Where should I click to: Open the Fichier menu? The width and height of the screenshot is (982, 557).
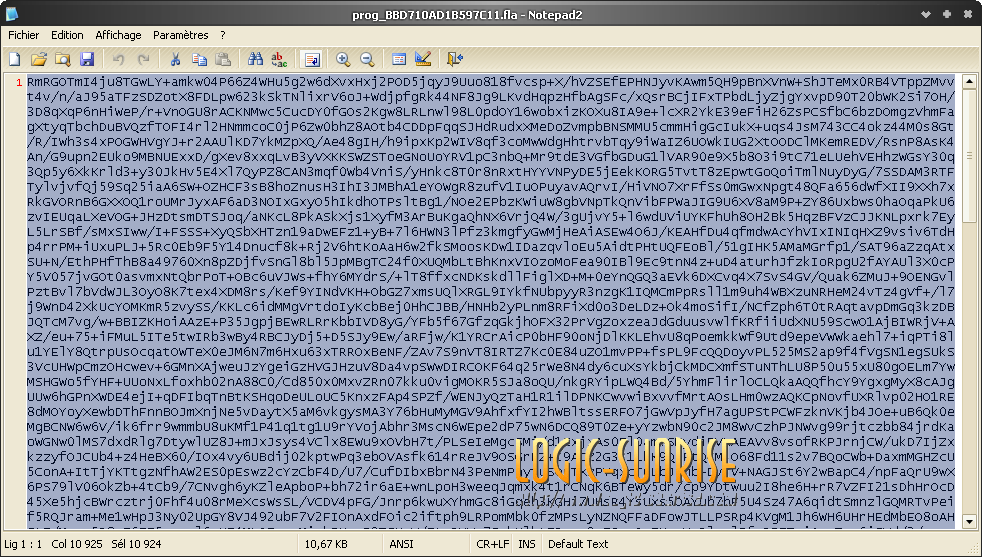coord(23,35)
